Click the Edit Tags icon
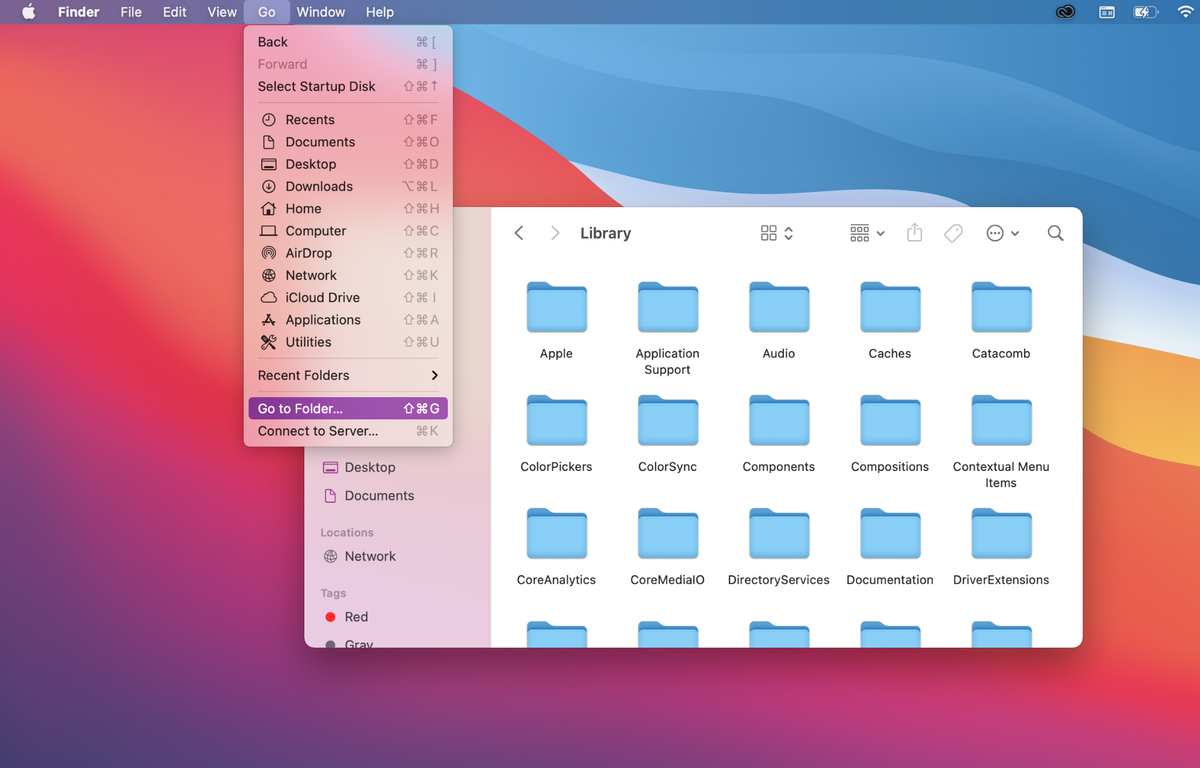The image size is (1200, 768). (953, 233)
